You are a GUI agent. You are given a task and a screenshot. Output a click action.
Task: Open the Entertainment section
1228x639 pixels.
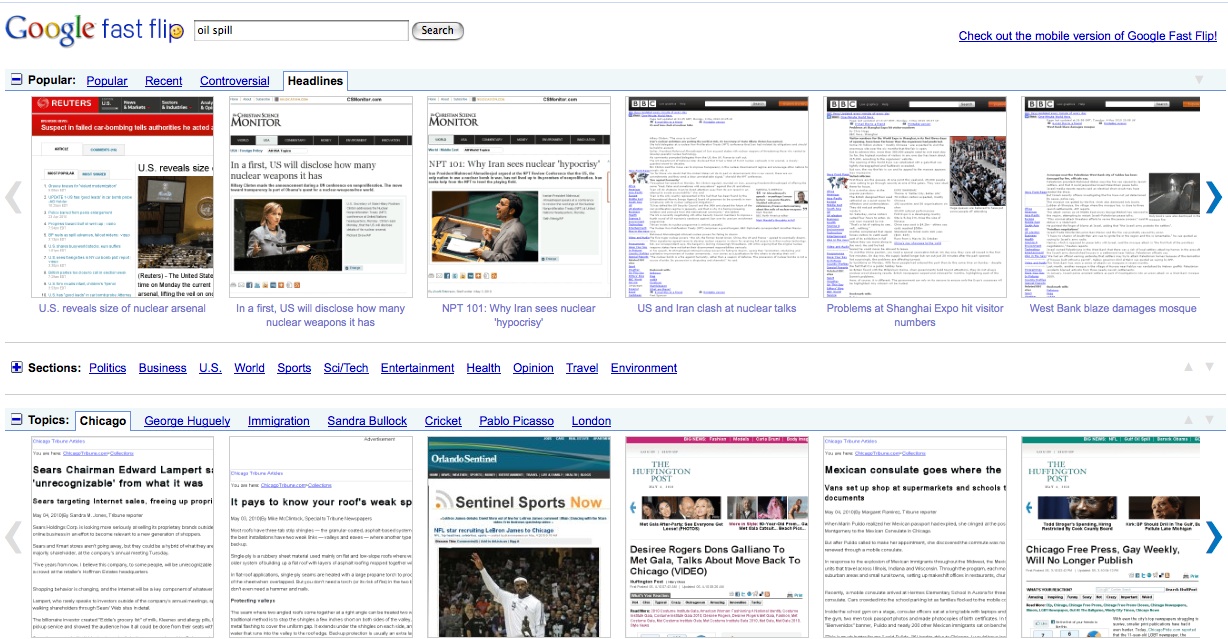point(418,368)
